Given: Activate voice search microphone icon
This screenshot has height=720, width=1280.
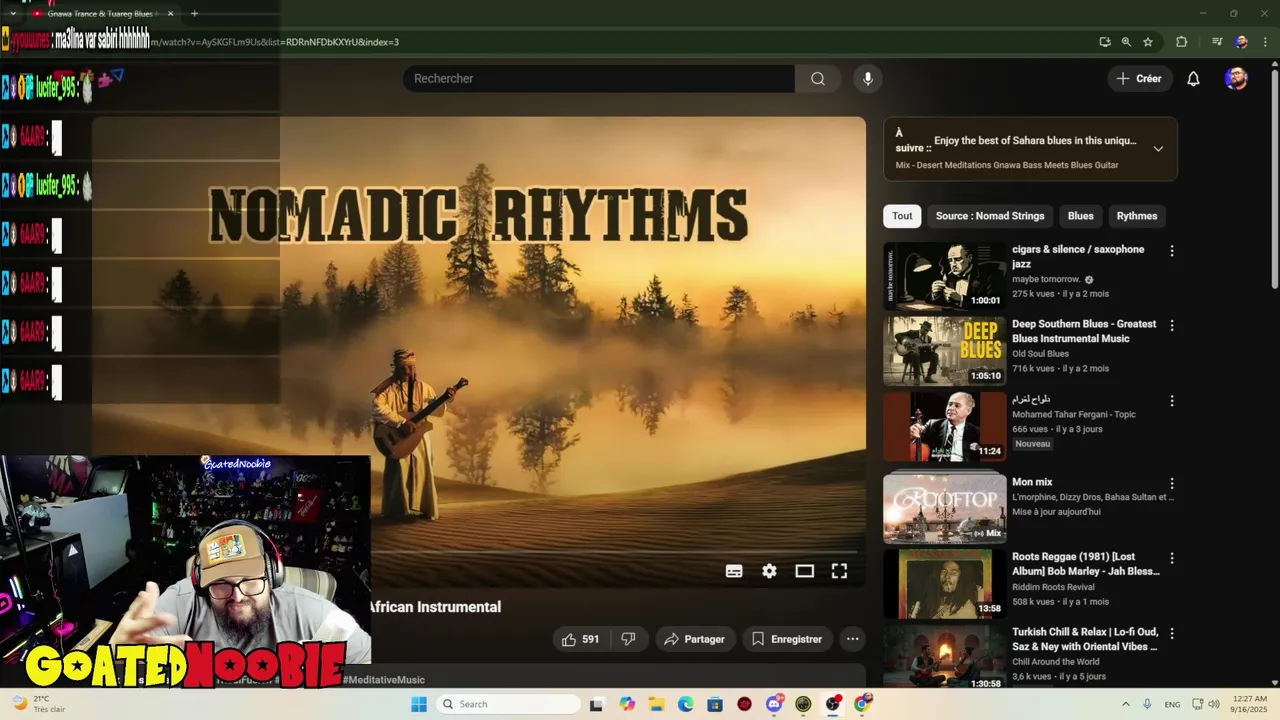Looking at the screenshot, I should [868, 79].
